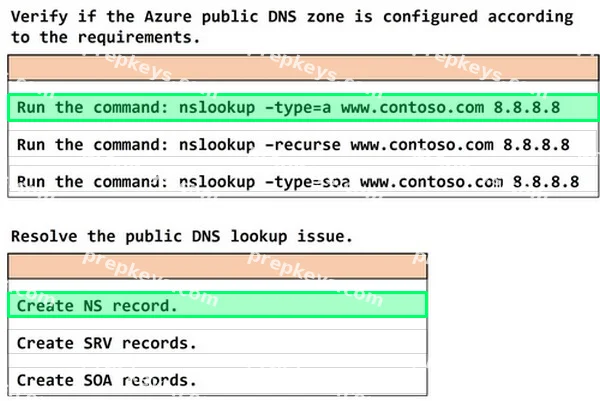Click the highlighted green NS record row
This screenshot has width=600, height=401.
pos(217,305)
